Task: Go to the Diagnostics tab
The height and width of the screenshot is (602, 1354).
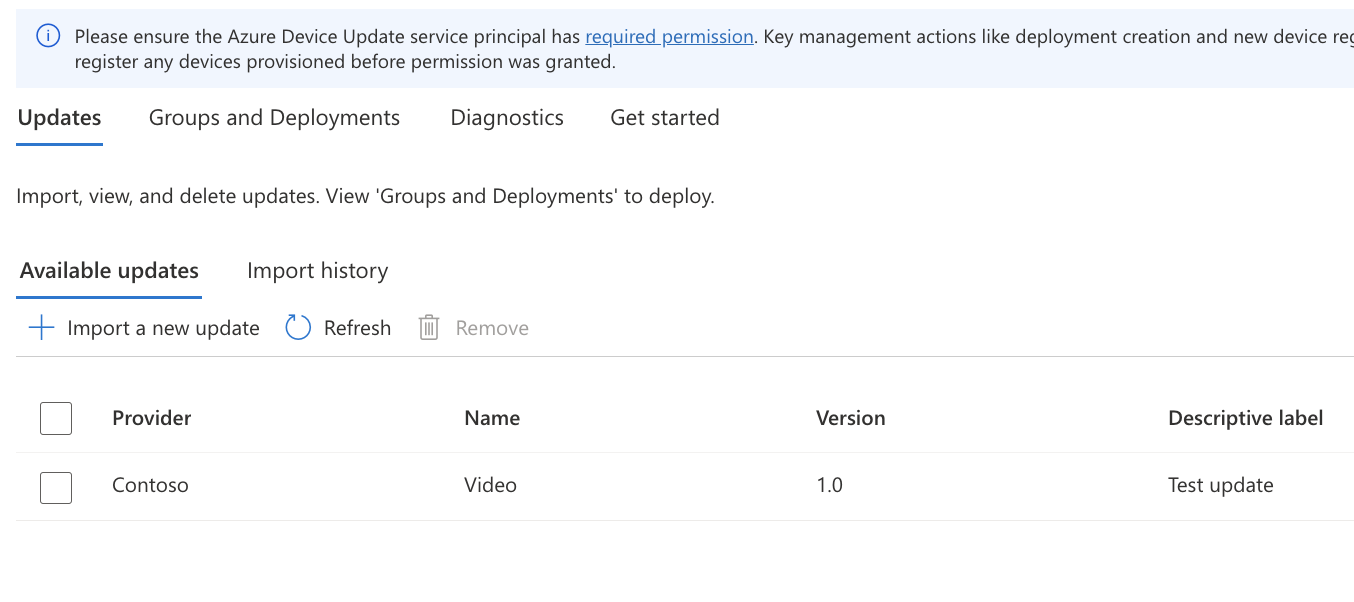Action: (x=507, y=118)
